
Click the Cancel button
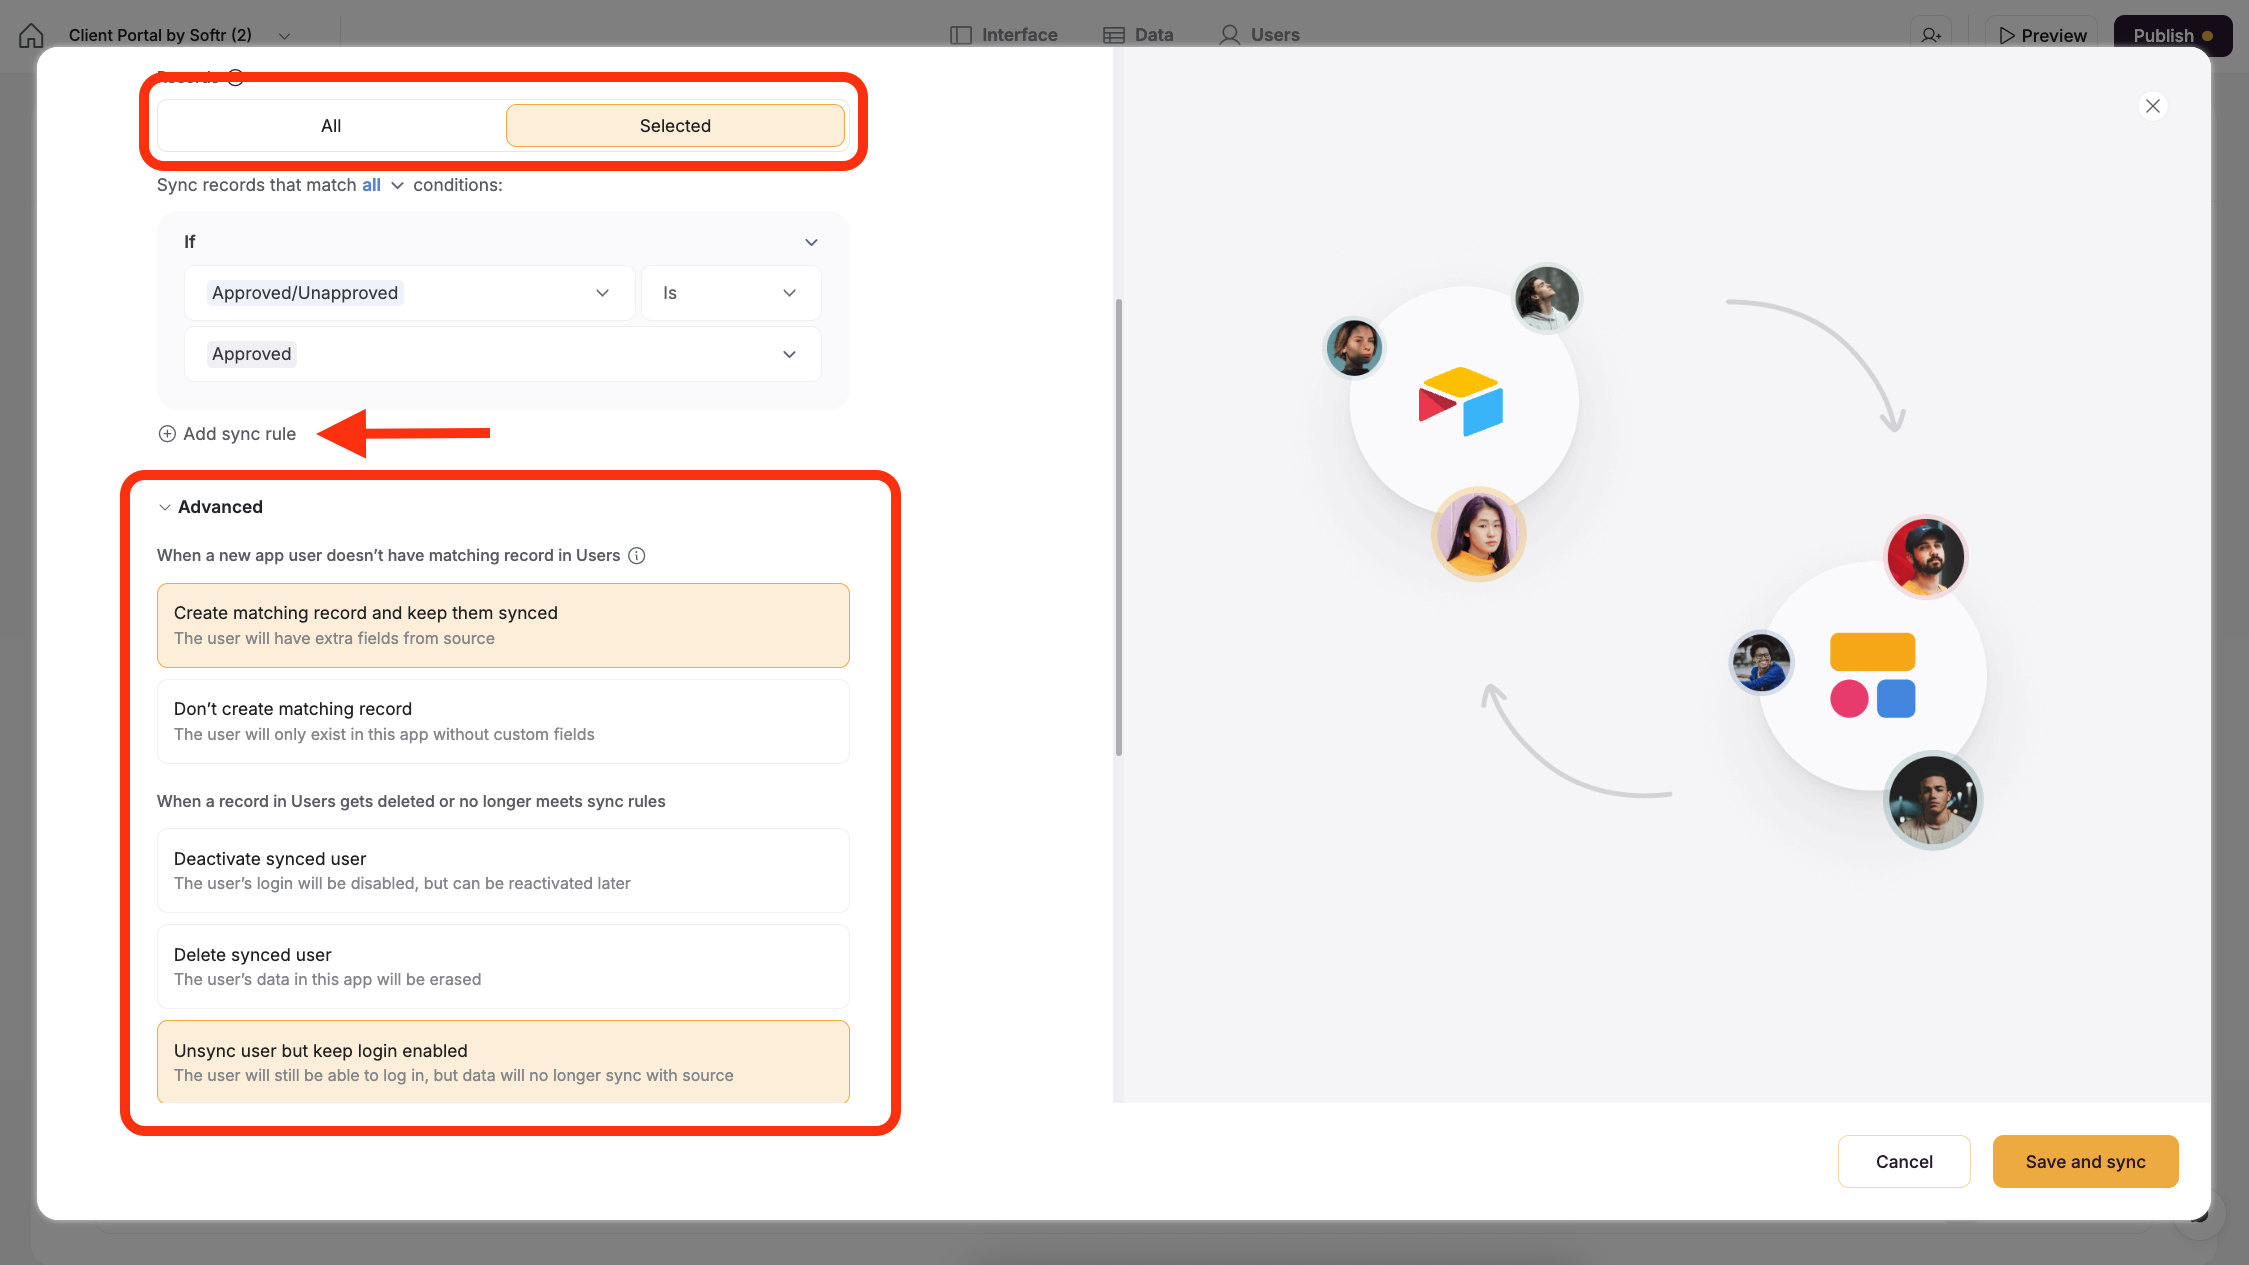point(1903,1161)
